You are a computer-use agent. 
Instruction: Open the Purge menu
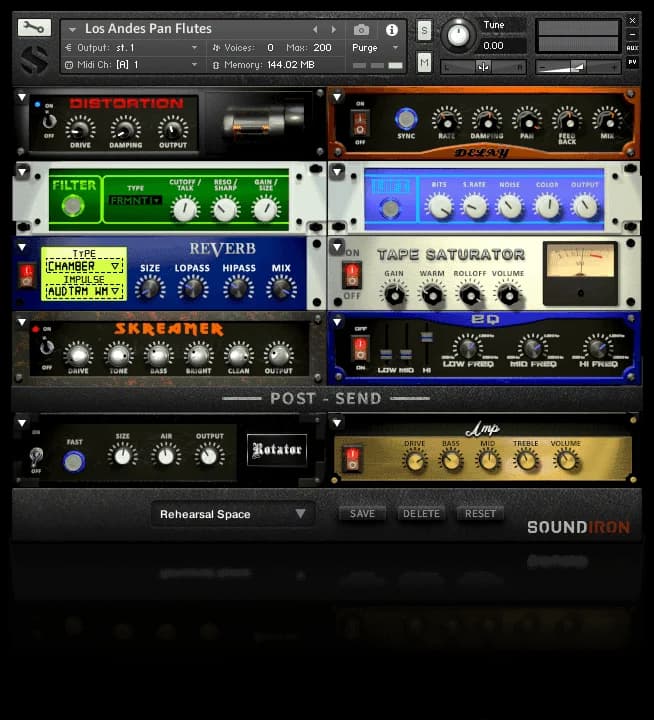click(x=376, y=47)
